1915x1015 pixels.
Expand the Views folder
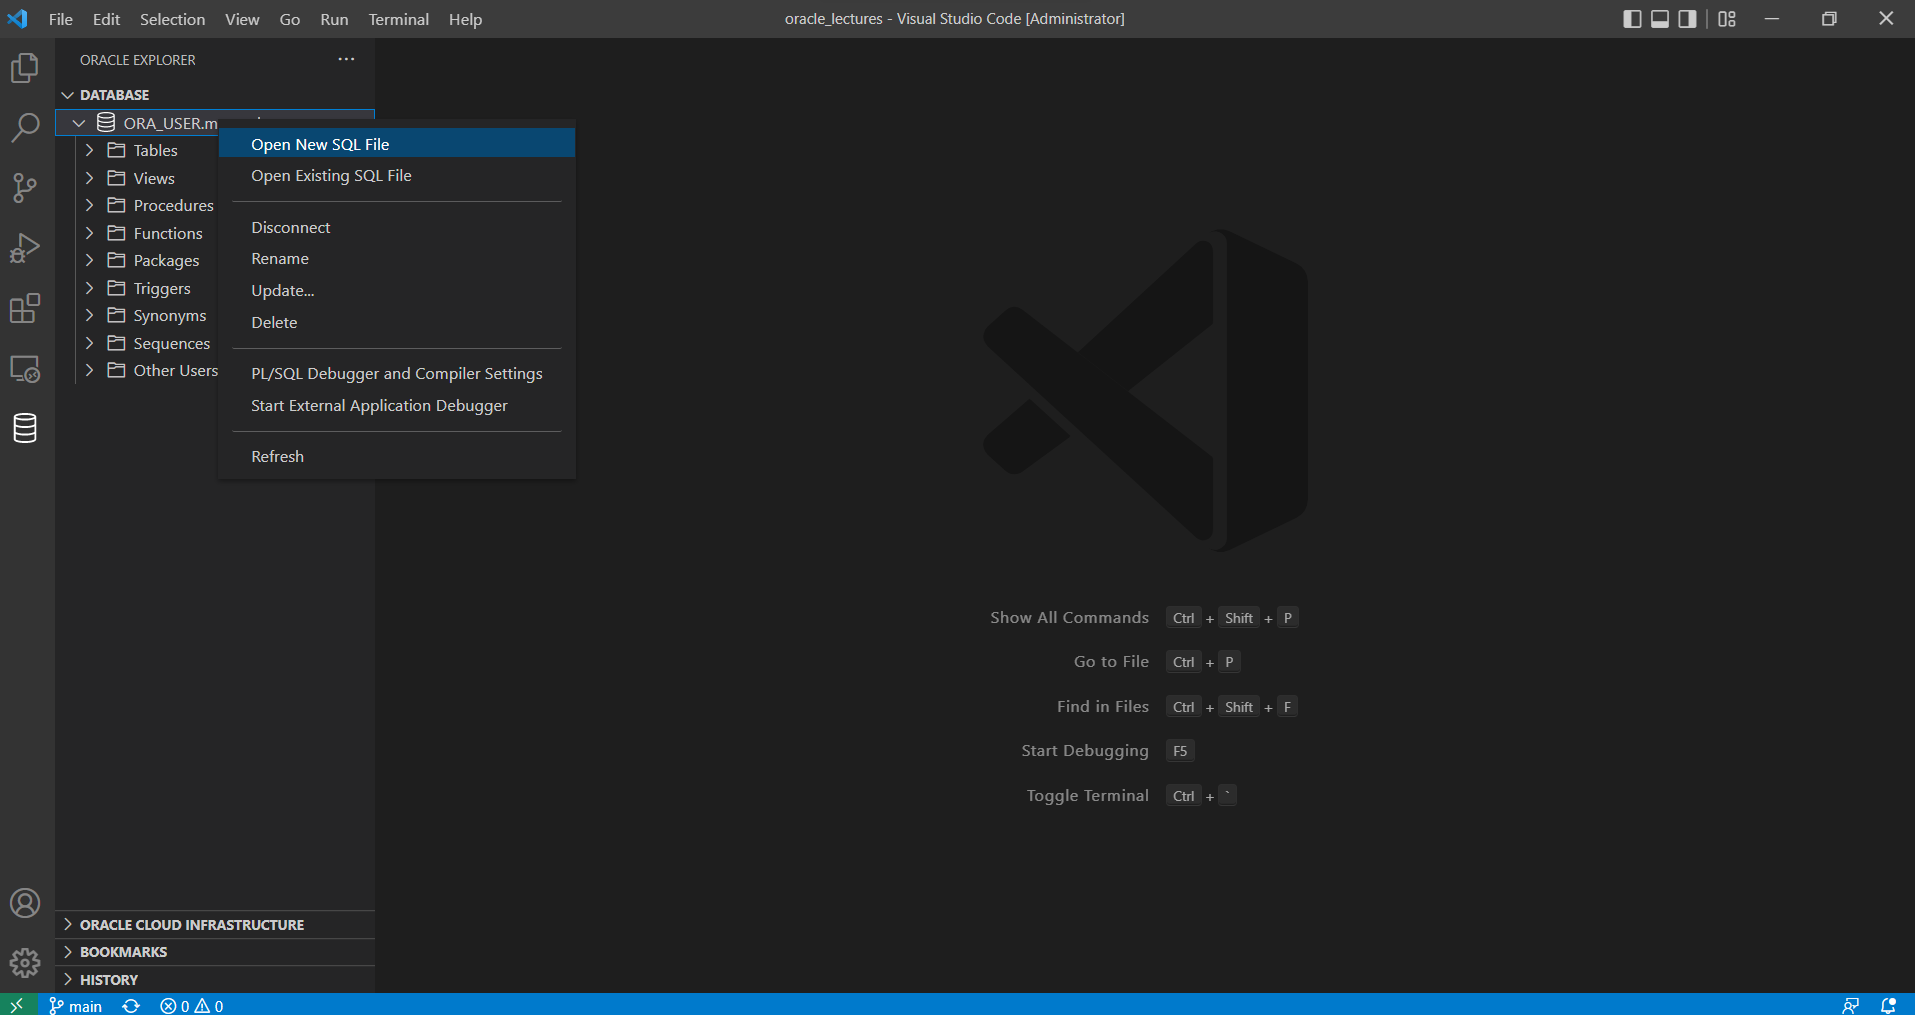89,178
